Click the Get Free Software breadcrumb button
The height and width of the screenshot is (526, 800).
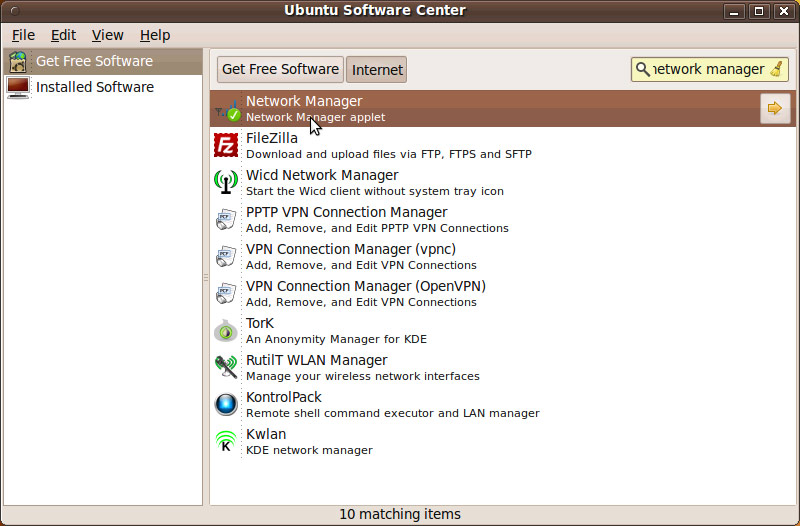point(280,69)
